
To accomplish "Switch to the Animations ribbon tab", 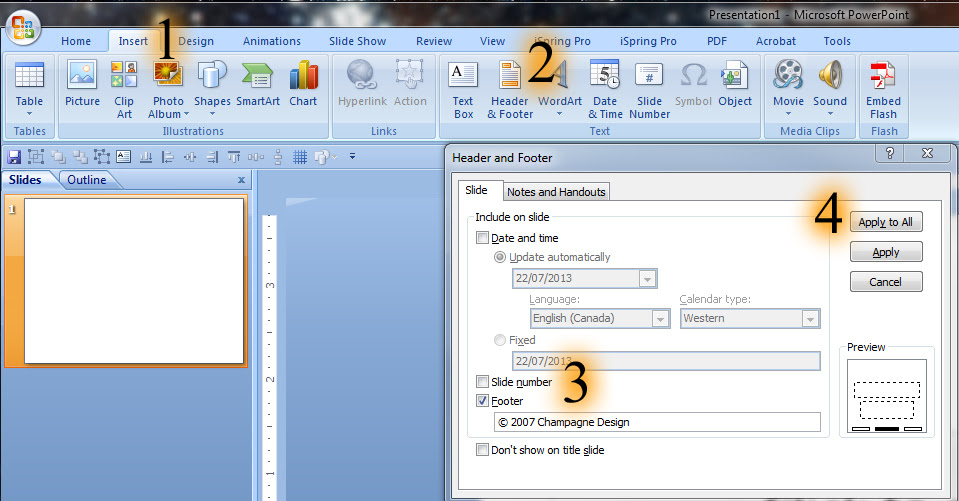I will [x=272, y=41].
